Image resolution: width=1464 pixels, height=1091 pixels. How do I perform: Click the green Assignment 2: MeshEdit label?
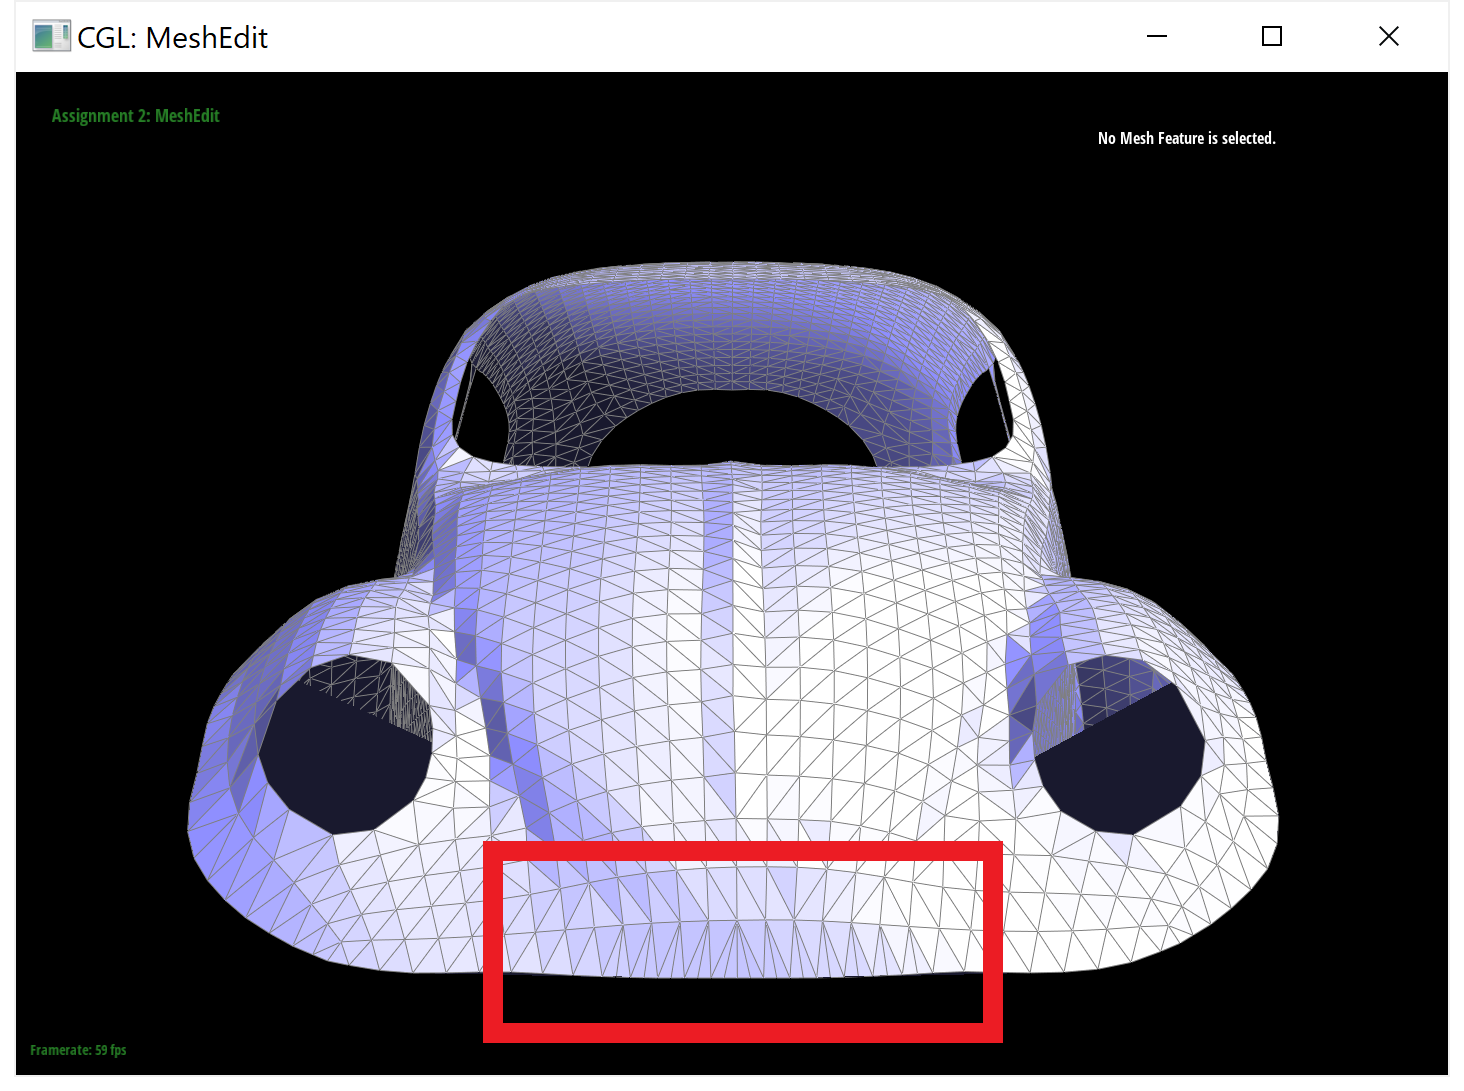135,115
